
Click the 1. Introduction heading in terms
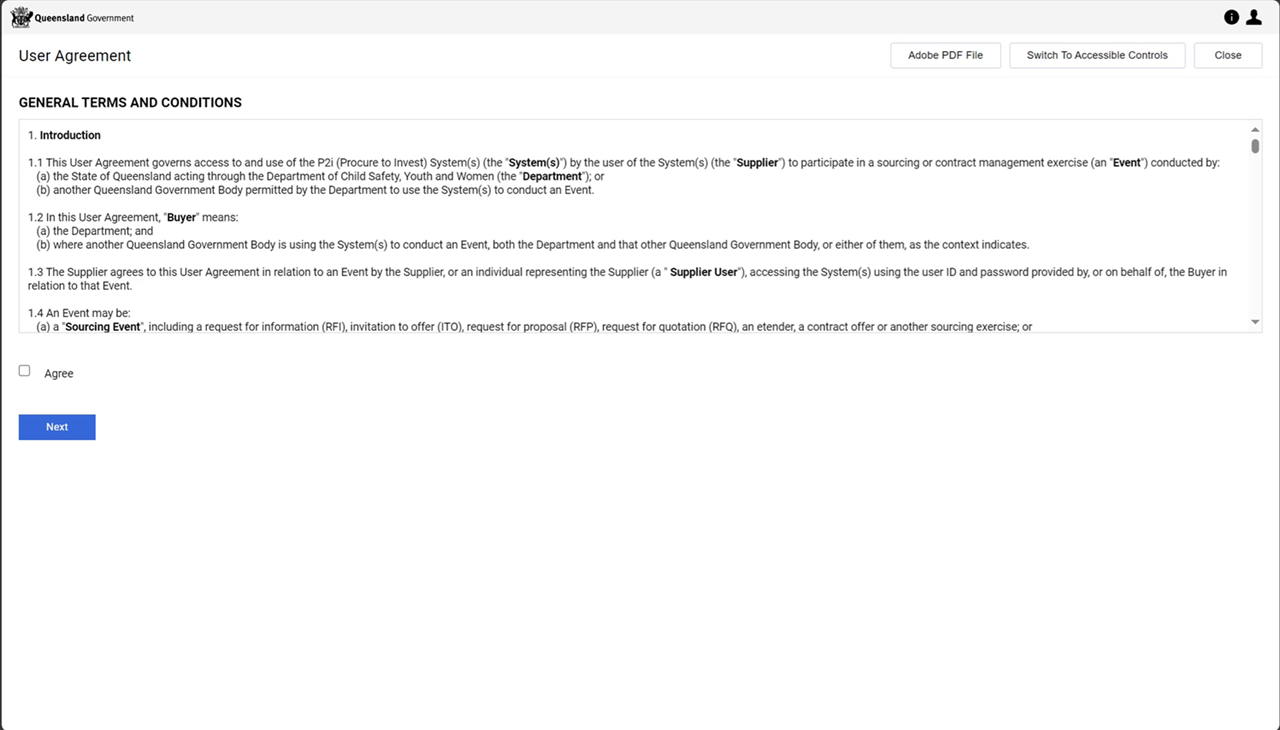click(64, 135)
